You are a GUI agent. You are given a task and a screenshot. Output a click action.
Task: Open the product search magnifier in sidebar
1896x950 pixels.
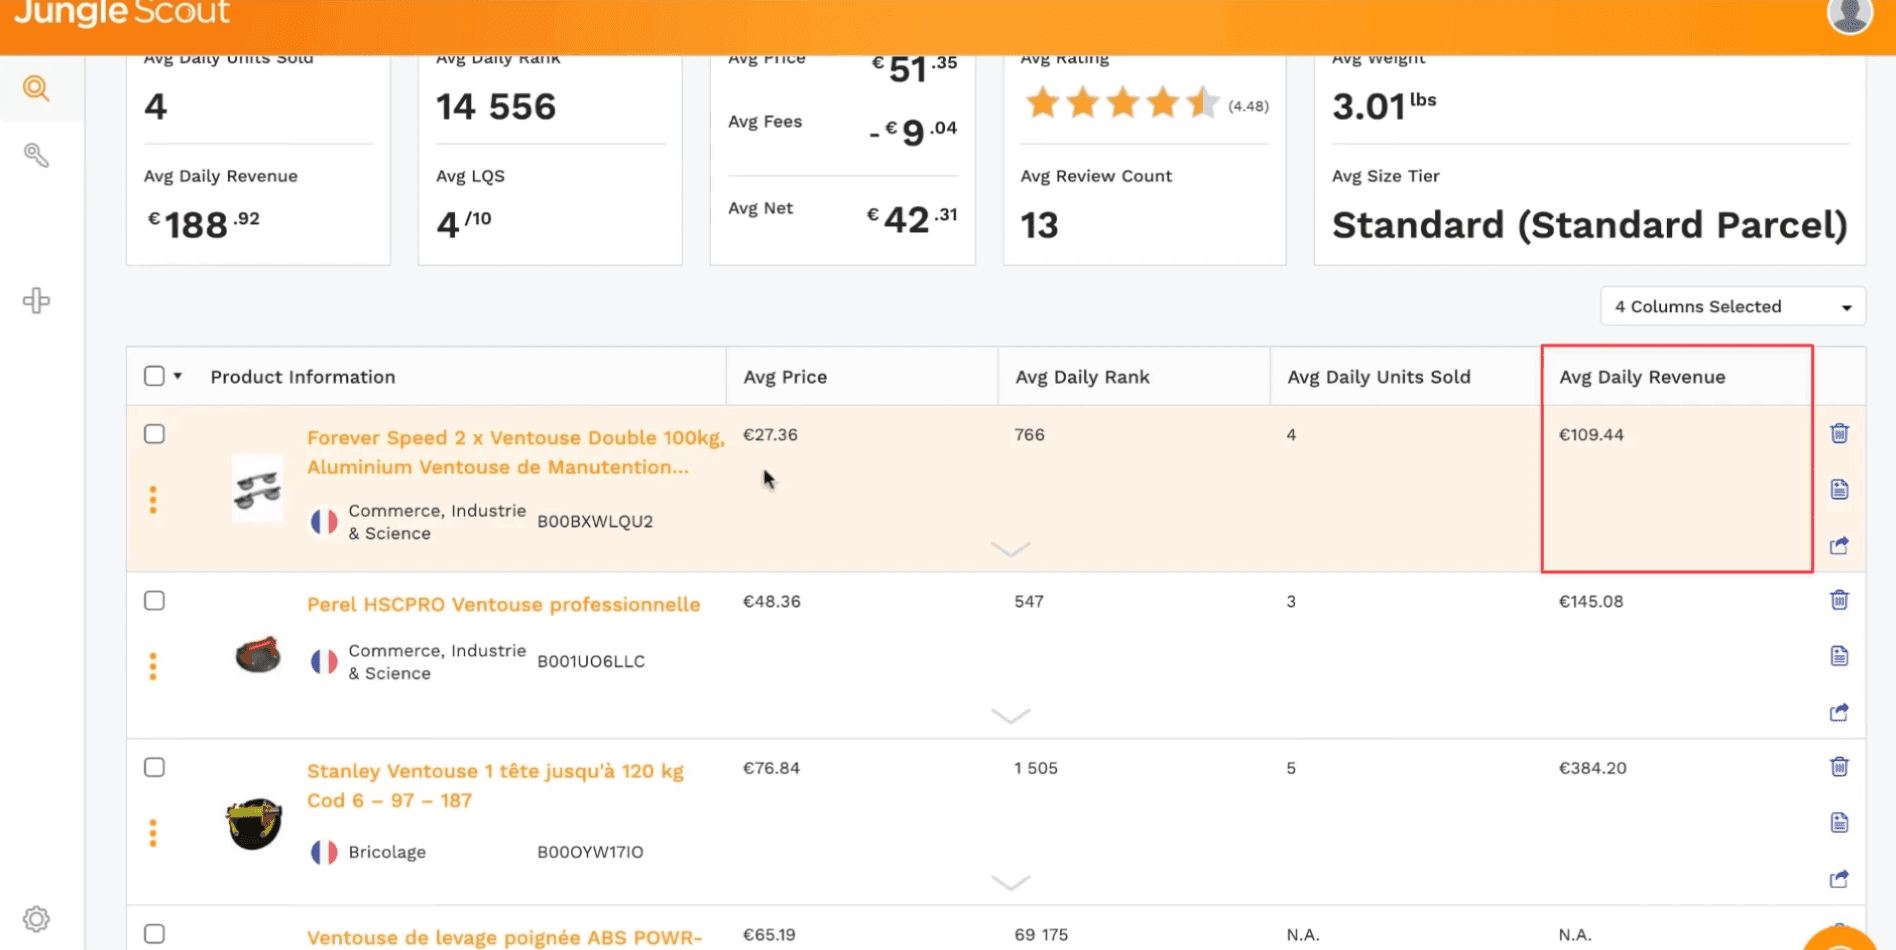coord(36,88)
